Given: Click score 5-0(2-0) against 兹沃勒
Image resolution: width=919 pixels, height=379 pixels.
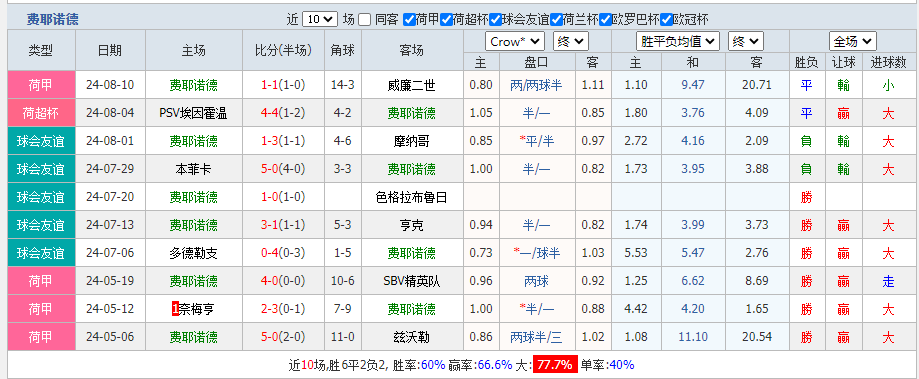Looking at the screenshot, I should [284, 337].
